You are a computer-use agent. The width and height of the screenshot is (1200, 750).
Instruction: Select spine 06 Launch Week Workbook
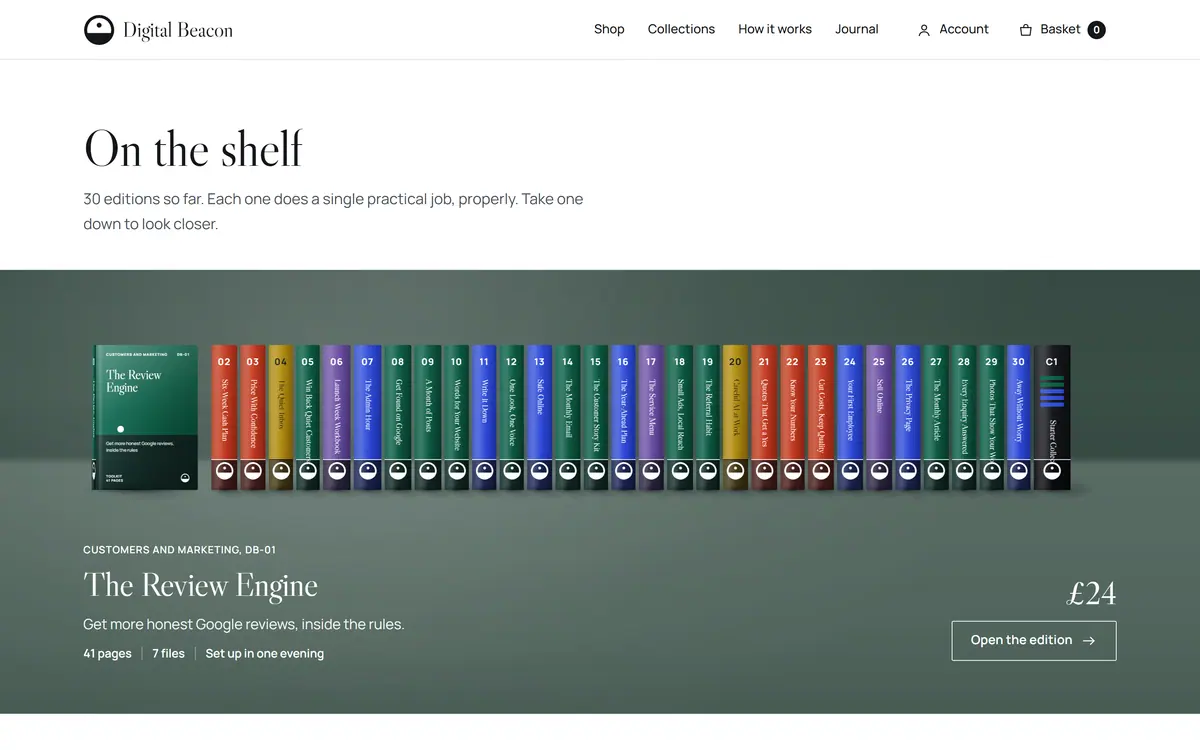(x=336, y=418)
